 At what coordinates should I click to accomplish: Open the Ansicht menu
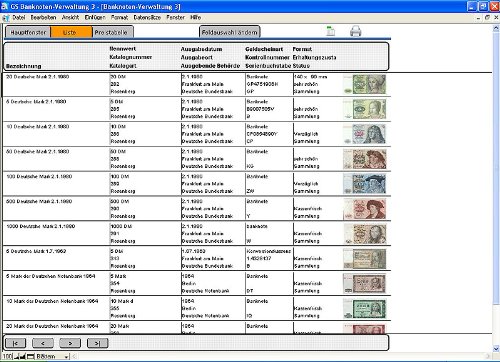[70, 17]
